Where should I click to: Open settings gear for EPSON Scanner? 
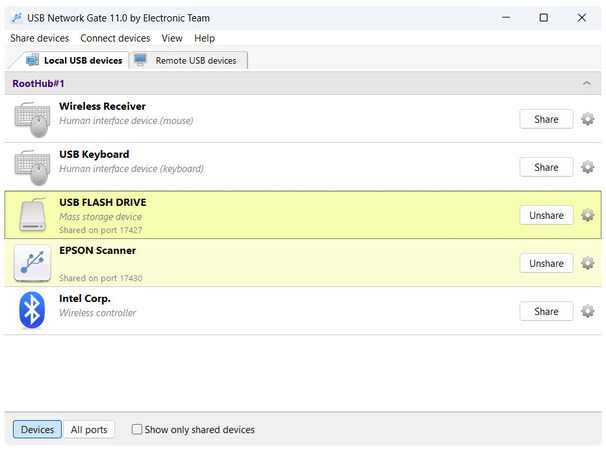[x=587, y=263]
